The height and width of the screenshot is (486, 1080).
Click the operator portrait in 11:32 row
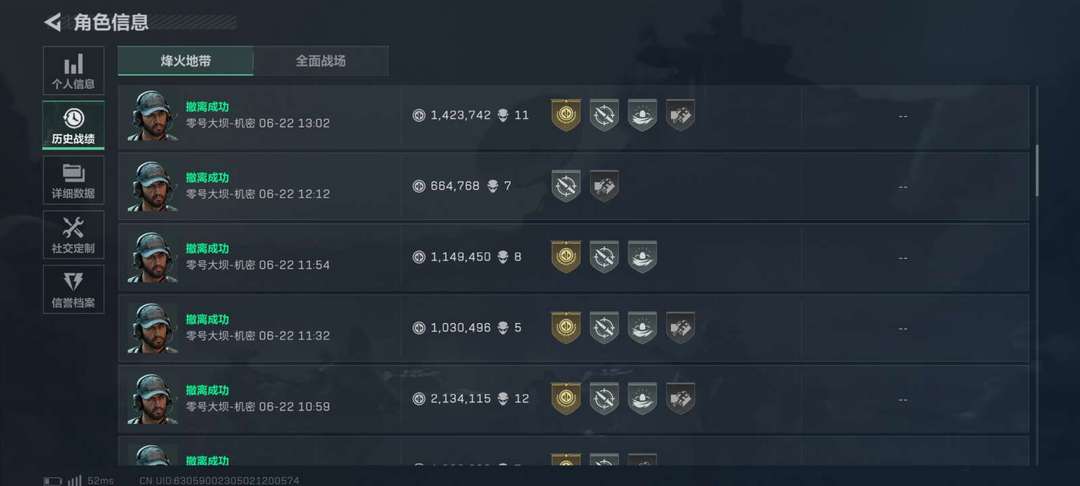[153, 328]
